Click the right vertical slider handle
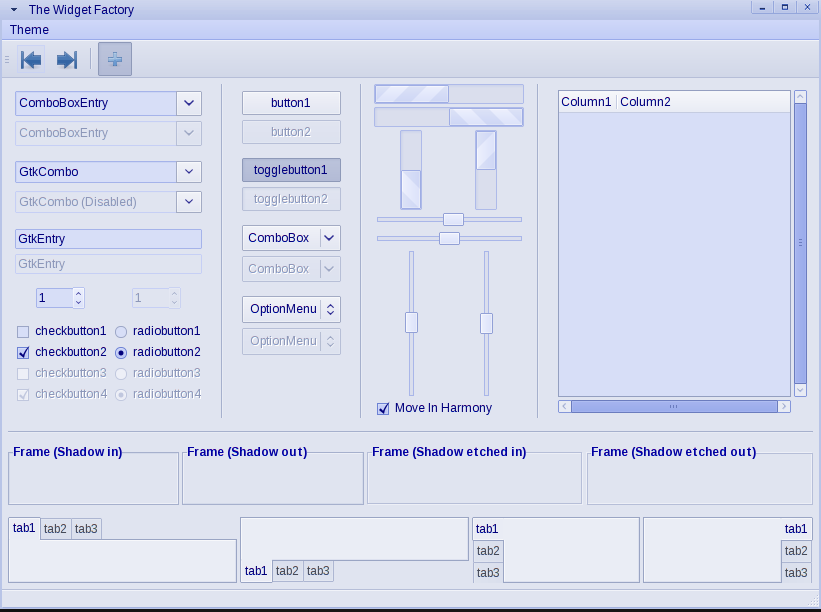Viewport: 821px width, 612px height. pos(486,323)
